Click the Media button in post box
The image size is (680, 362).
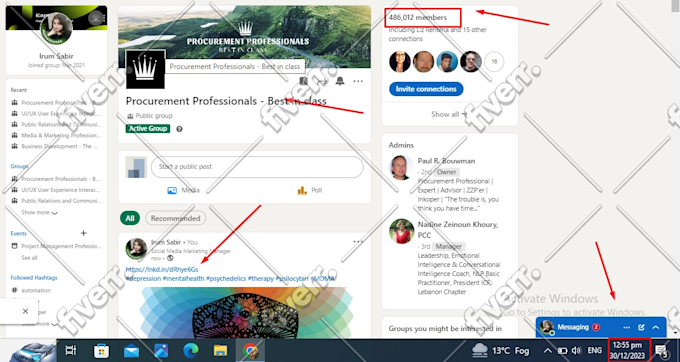point(183,190)
